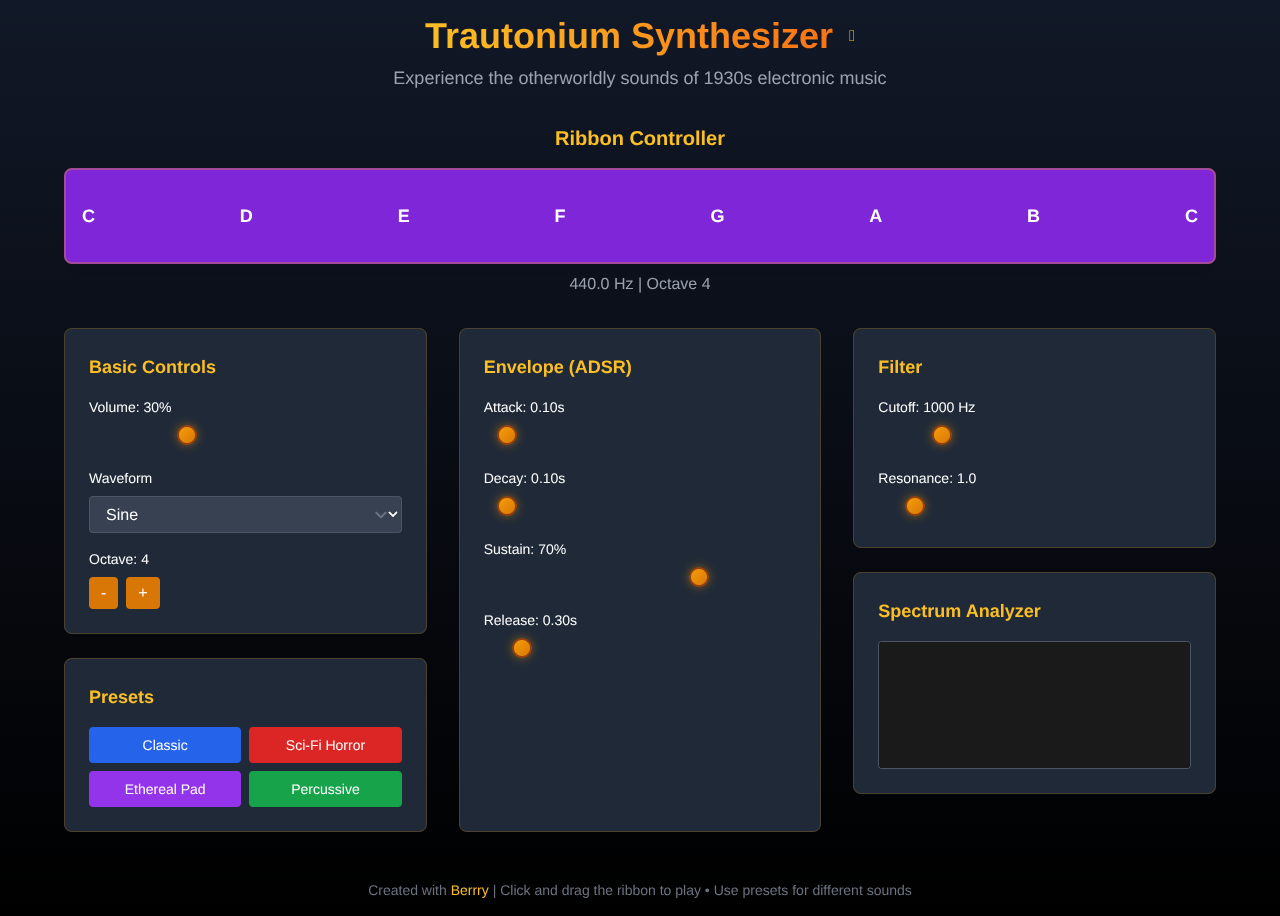Play note F on the ribbon controller

point(559,215)
